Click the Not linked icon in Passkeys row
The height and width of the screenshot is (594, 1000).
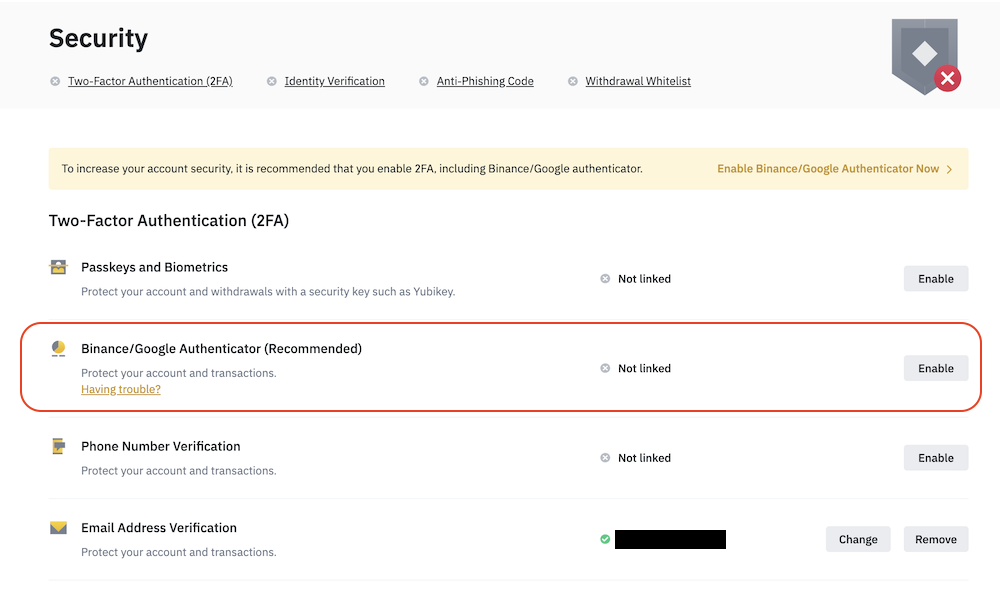point(605,279)
